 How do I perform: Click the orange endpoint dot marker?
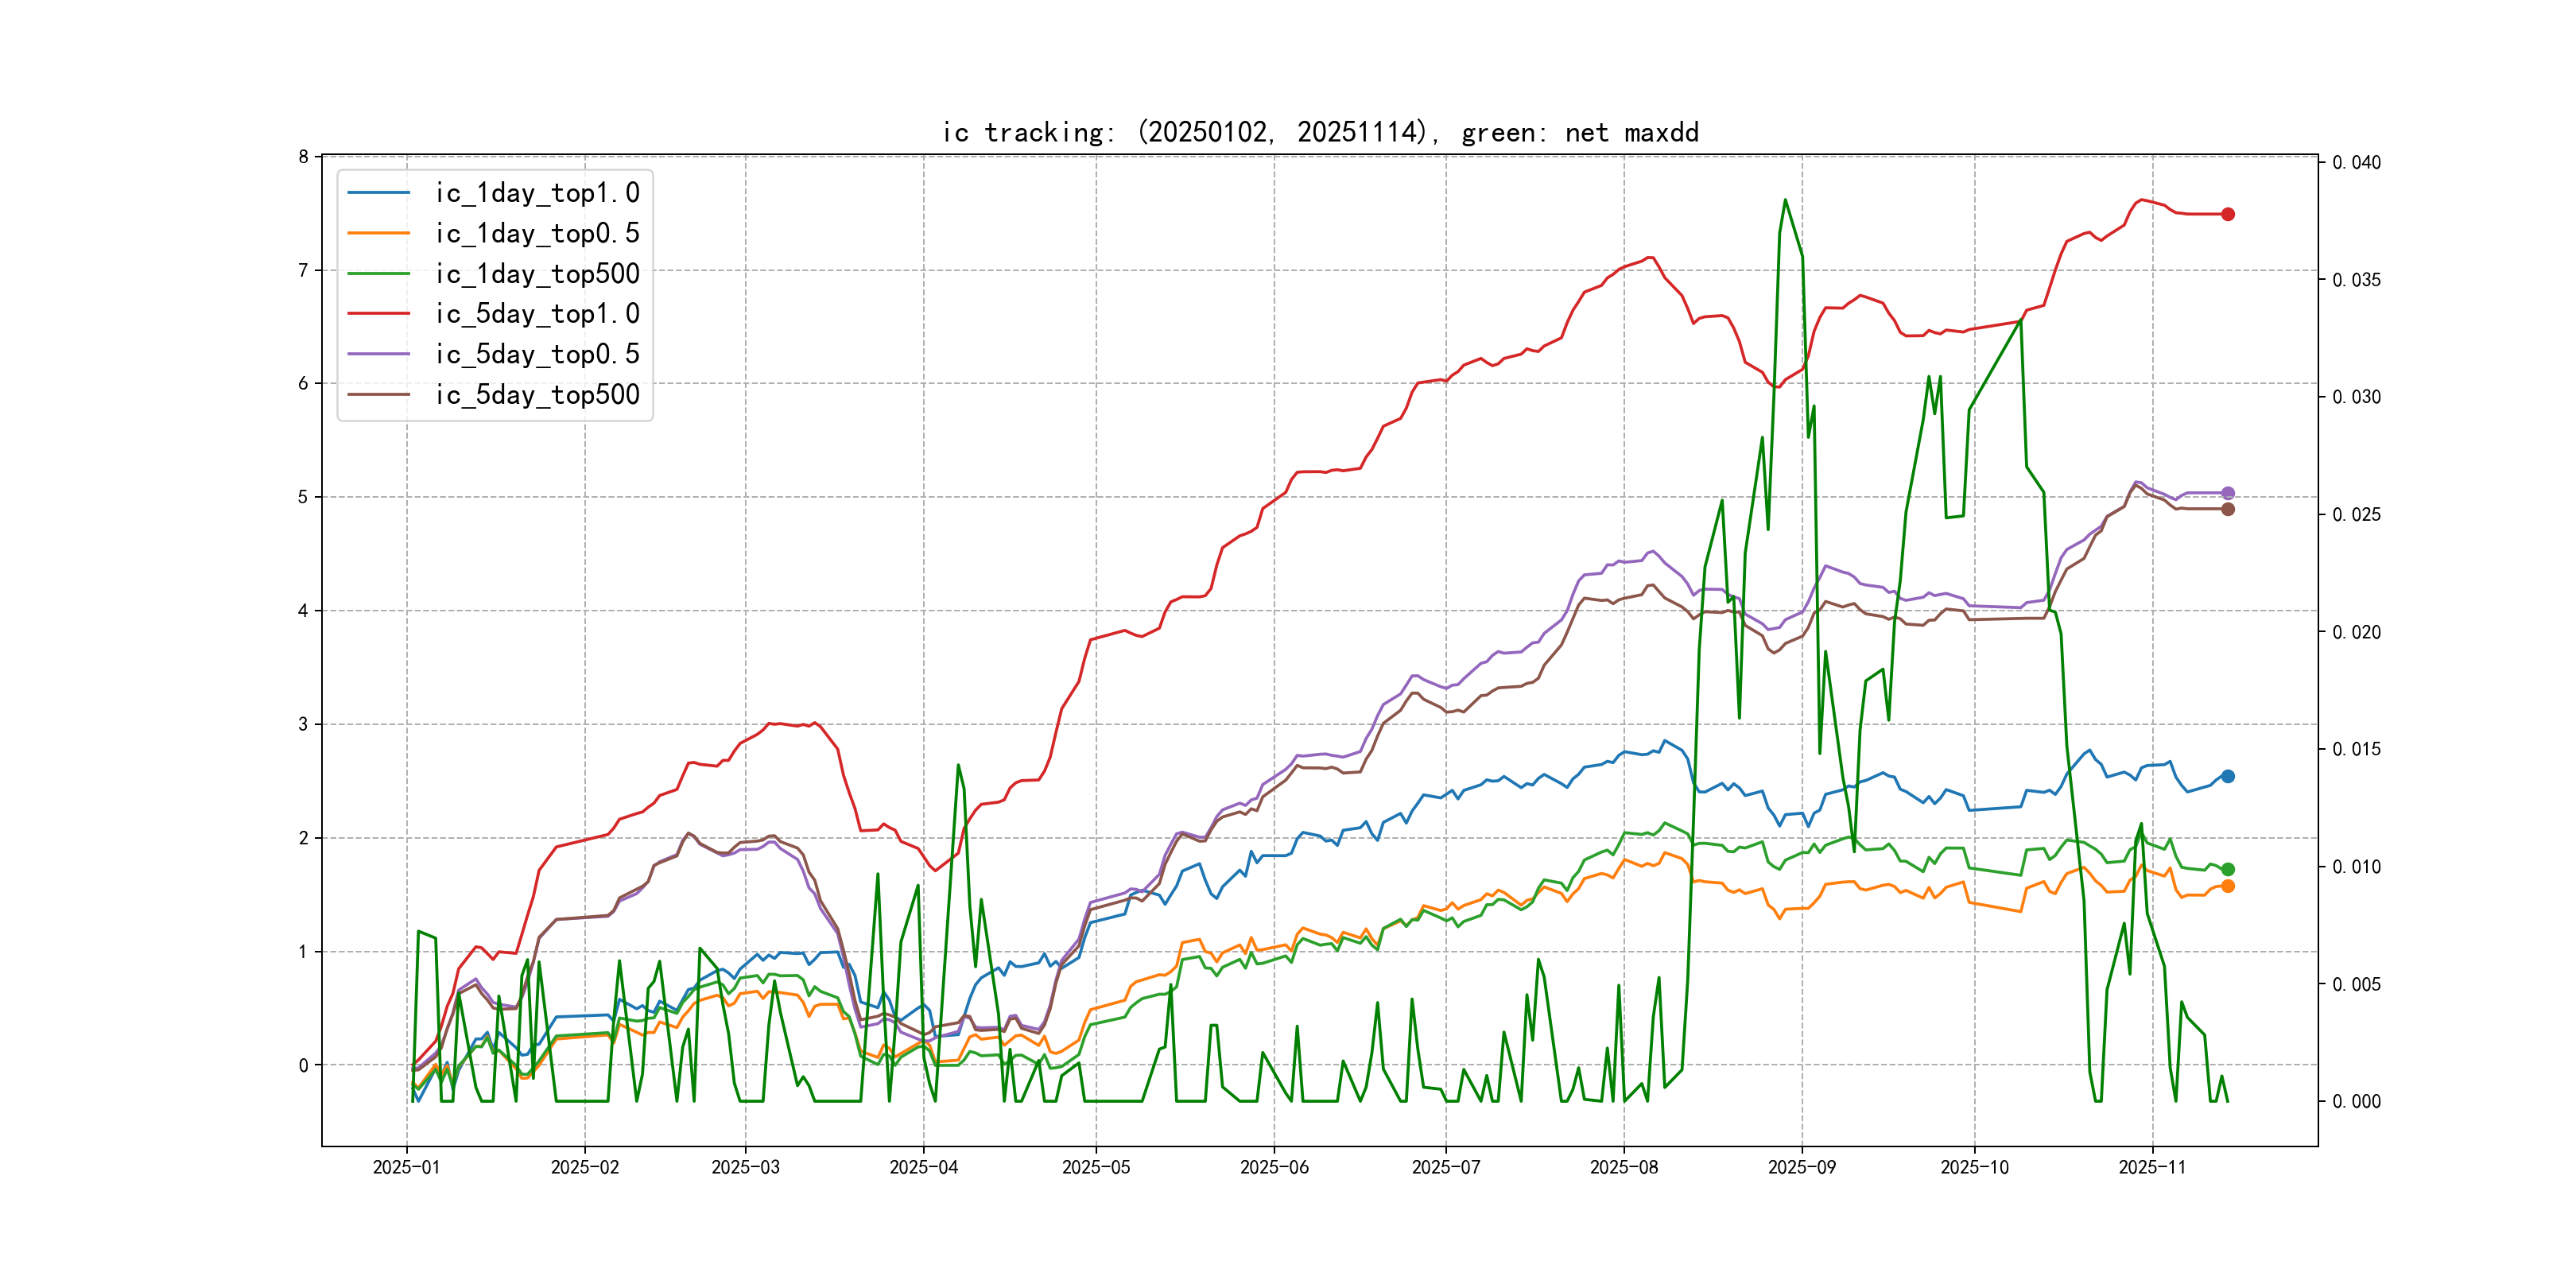click(x=2228, y=886)
